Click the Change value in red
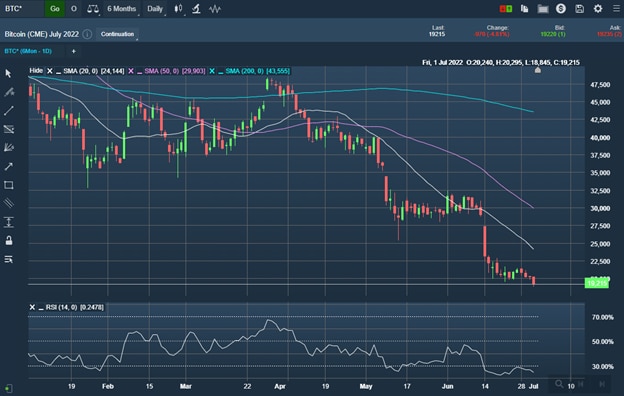This screenshot has width=624, height=396. [x=492, y=34]
